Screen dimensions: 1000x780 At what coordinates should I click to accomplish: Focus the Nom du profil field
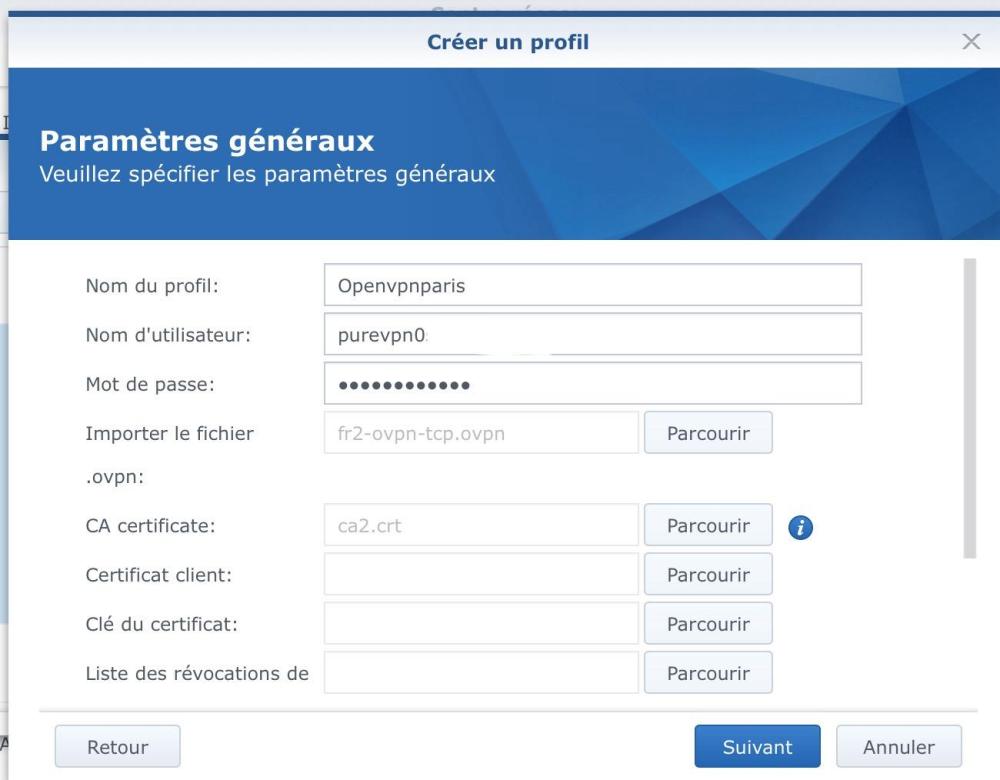[592, 285]
